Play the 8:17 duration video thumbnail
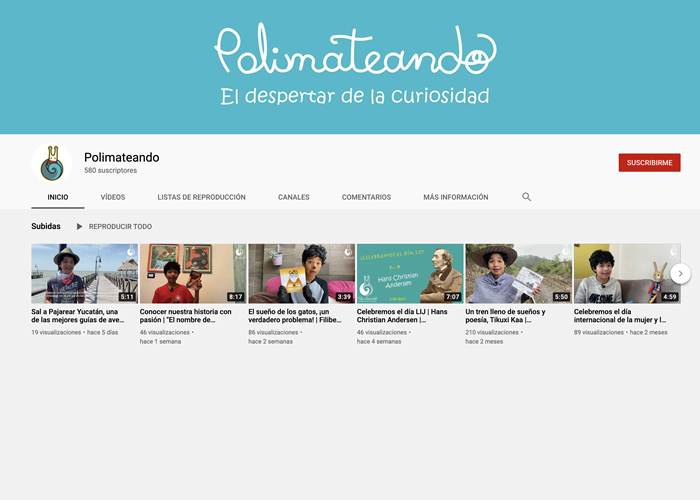The image size is (700, 500). 193,273
